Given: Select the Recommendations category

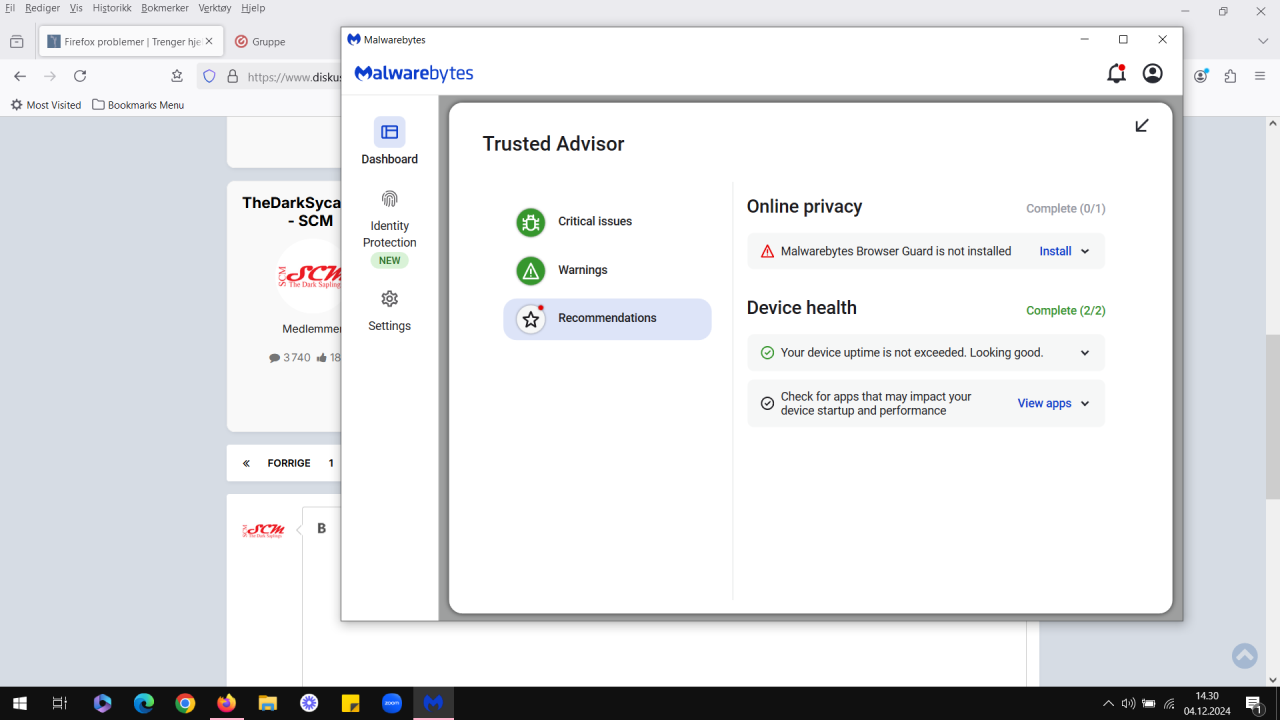Looking at the screenshot, I should click(x=607, y=319).
